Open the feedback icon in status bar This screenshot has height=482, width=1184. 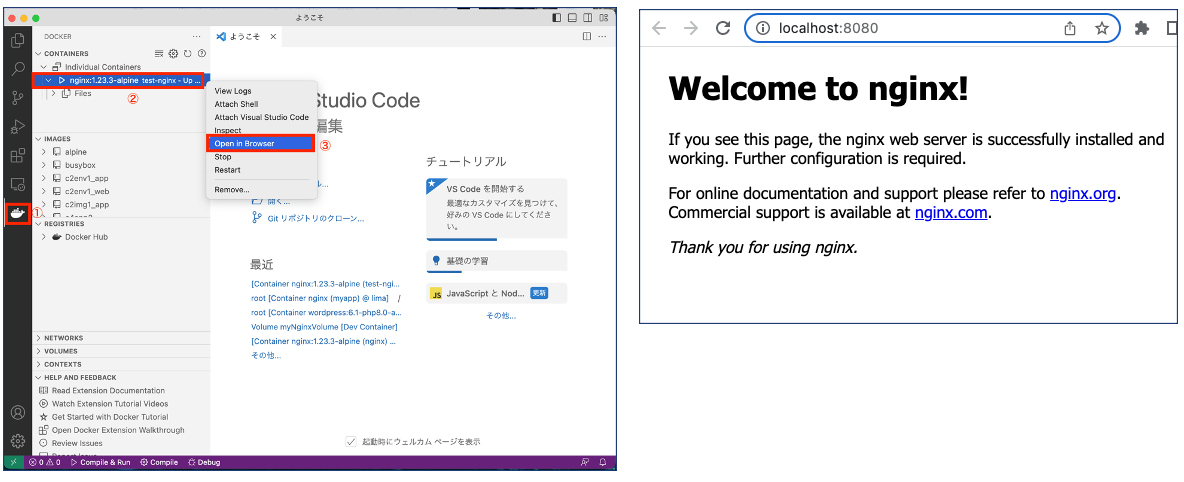(585, 462)
